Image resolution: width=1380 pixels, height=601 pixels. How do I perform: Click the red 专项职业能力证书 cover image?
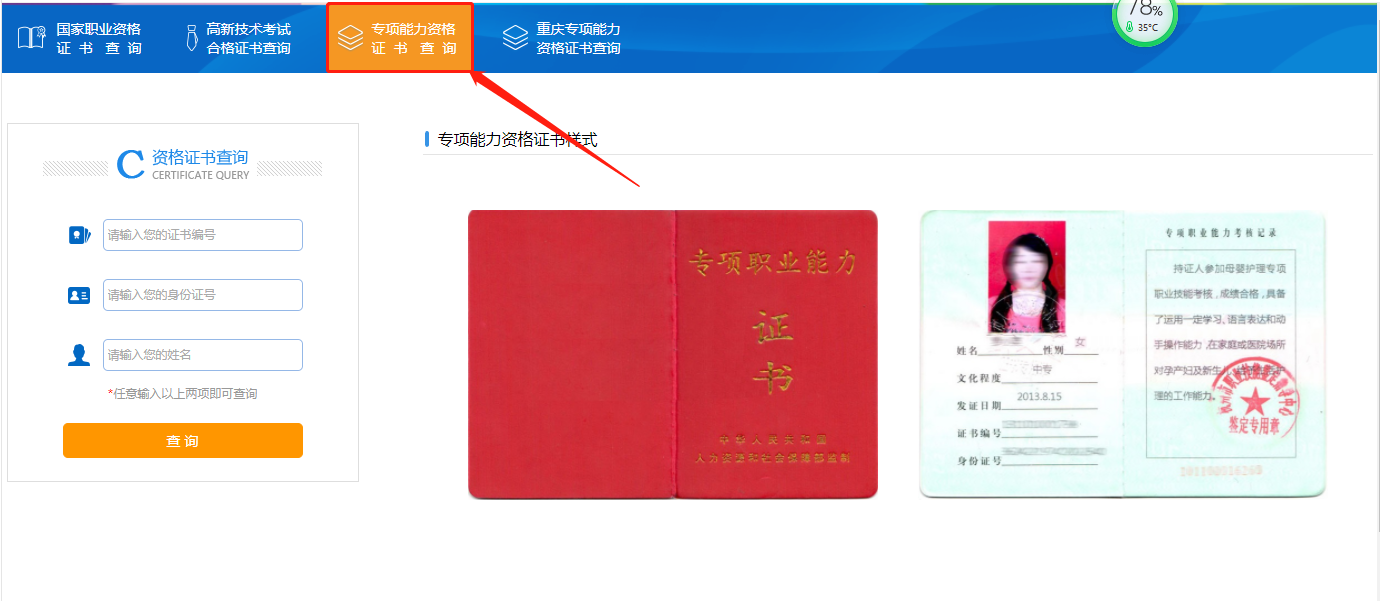pyautogui.click(x=673, y=354)
